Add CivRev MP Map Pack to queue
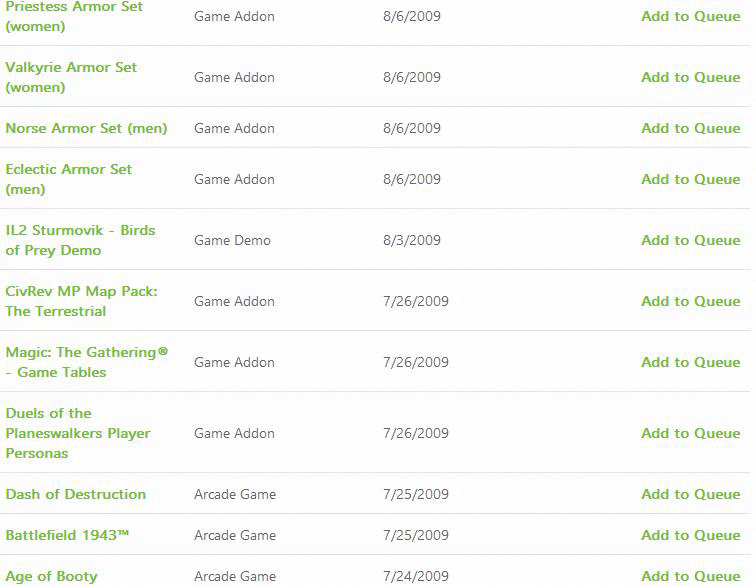The width and height of the screenshot is (756, 586). (x=690, y=301)
